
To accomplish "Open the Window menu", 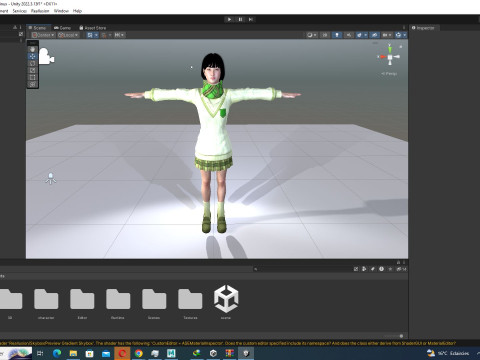I will tap(61, 11).
